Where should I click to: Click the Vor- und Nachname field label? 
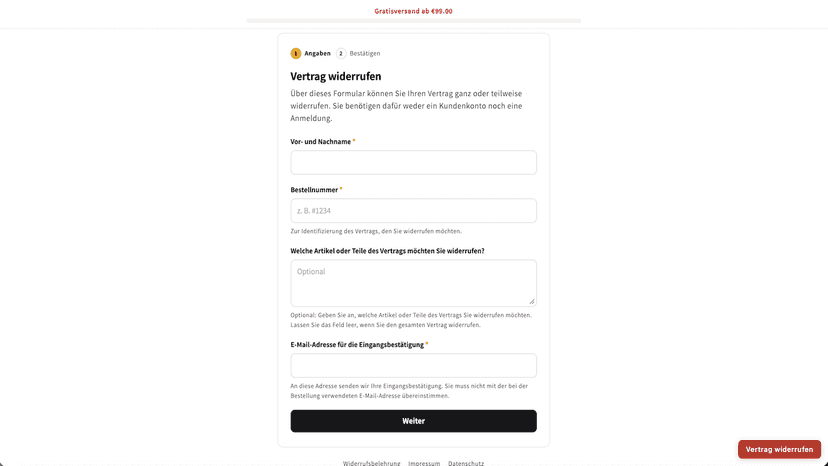click(x=323, y=142)
